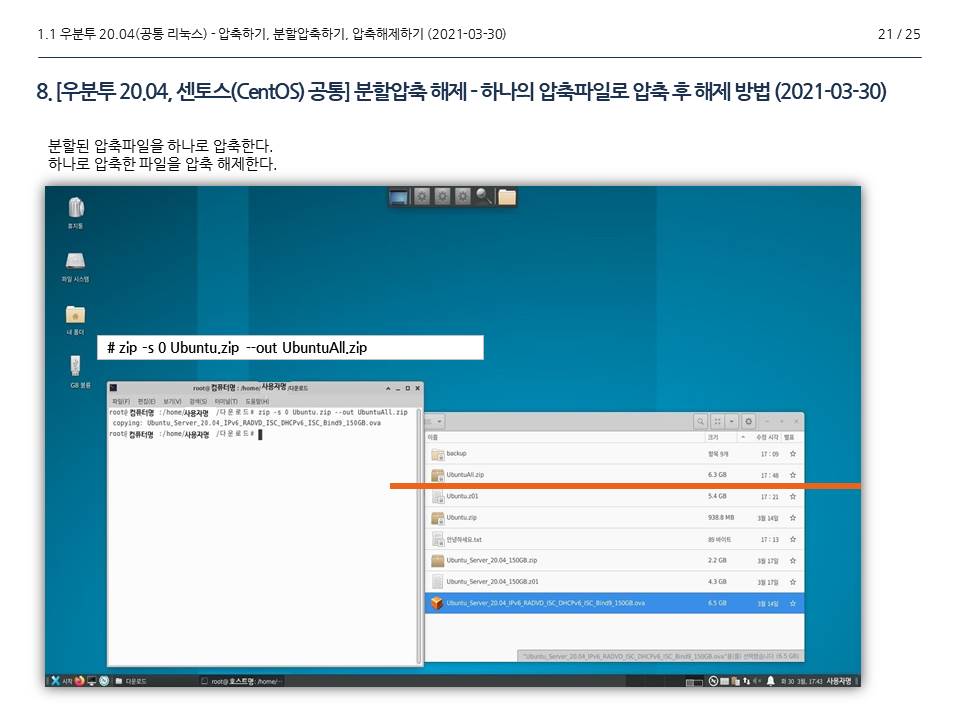This screenshot has width=960, height=720.
Task: Select Ubuntu_Server_20.04_150GB.zip file
Action: pyautogui.click(x=615, y=561)
